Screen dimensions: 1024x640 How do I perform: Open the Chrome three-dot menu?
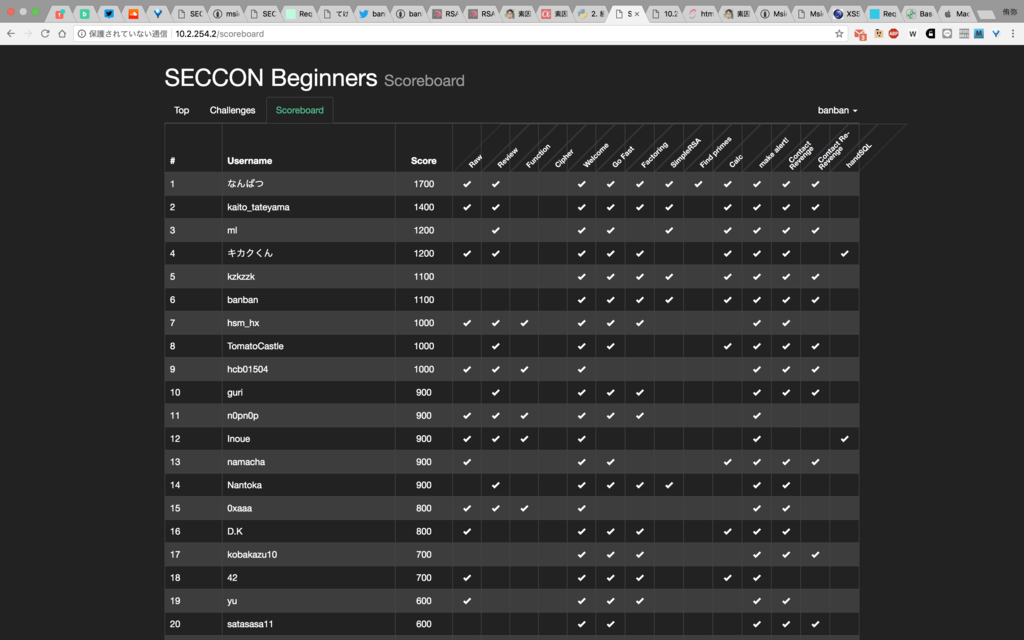[1013, 33]
